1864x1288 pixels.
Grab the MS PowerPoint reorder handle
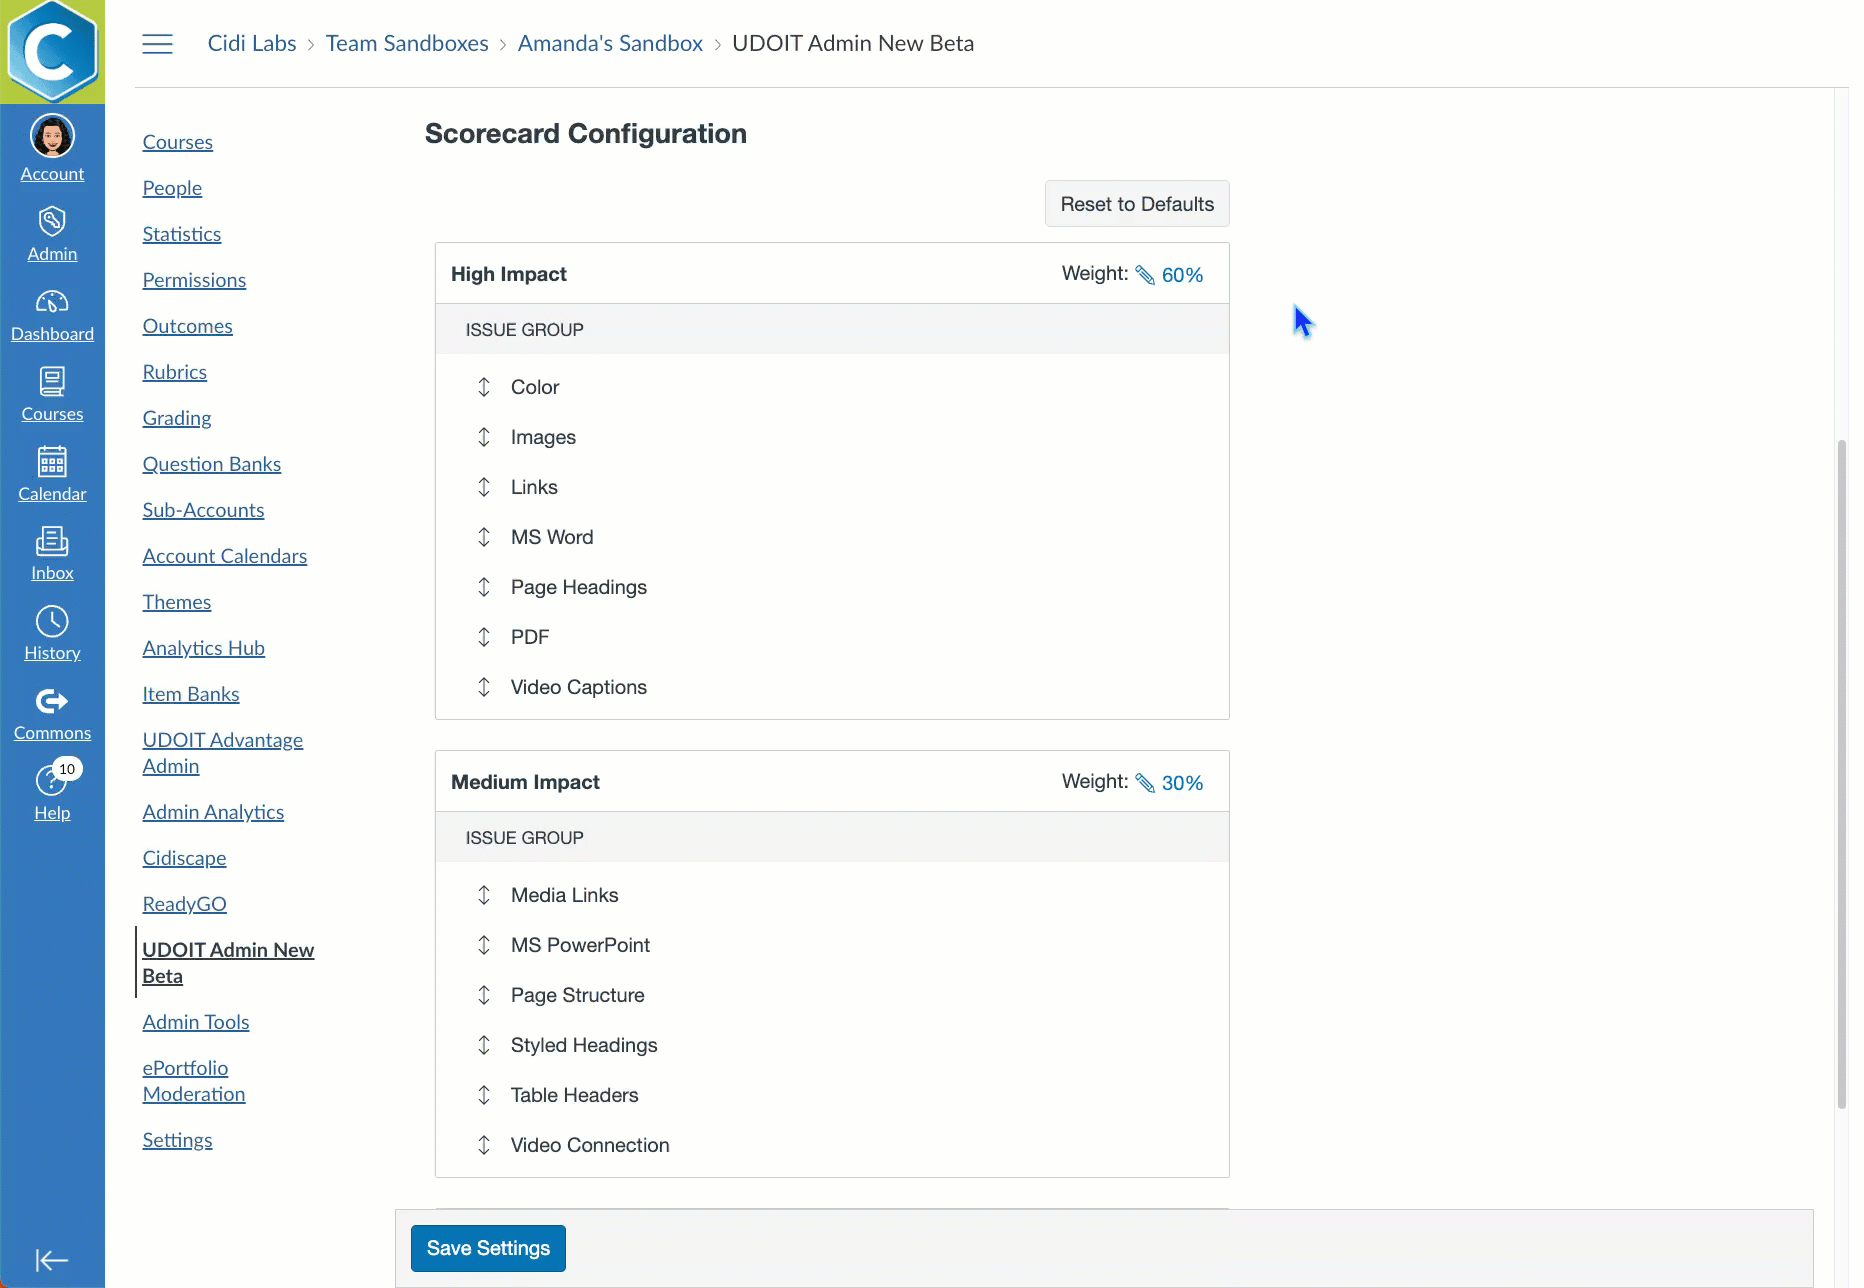click(x=484, y=945)
